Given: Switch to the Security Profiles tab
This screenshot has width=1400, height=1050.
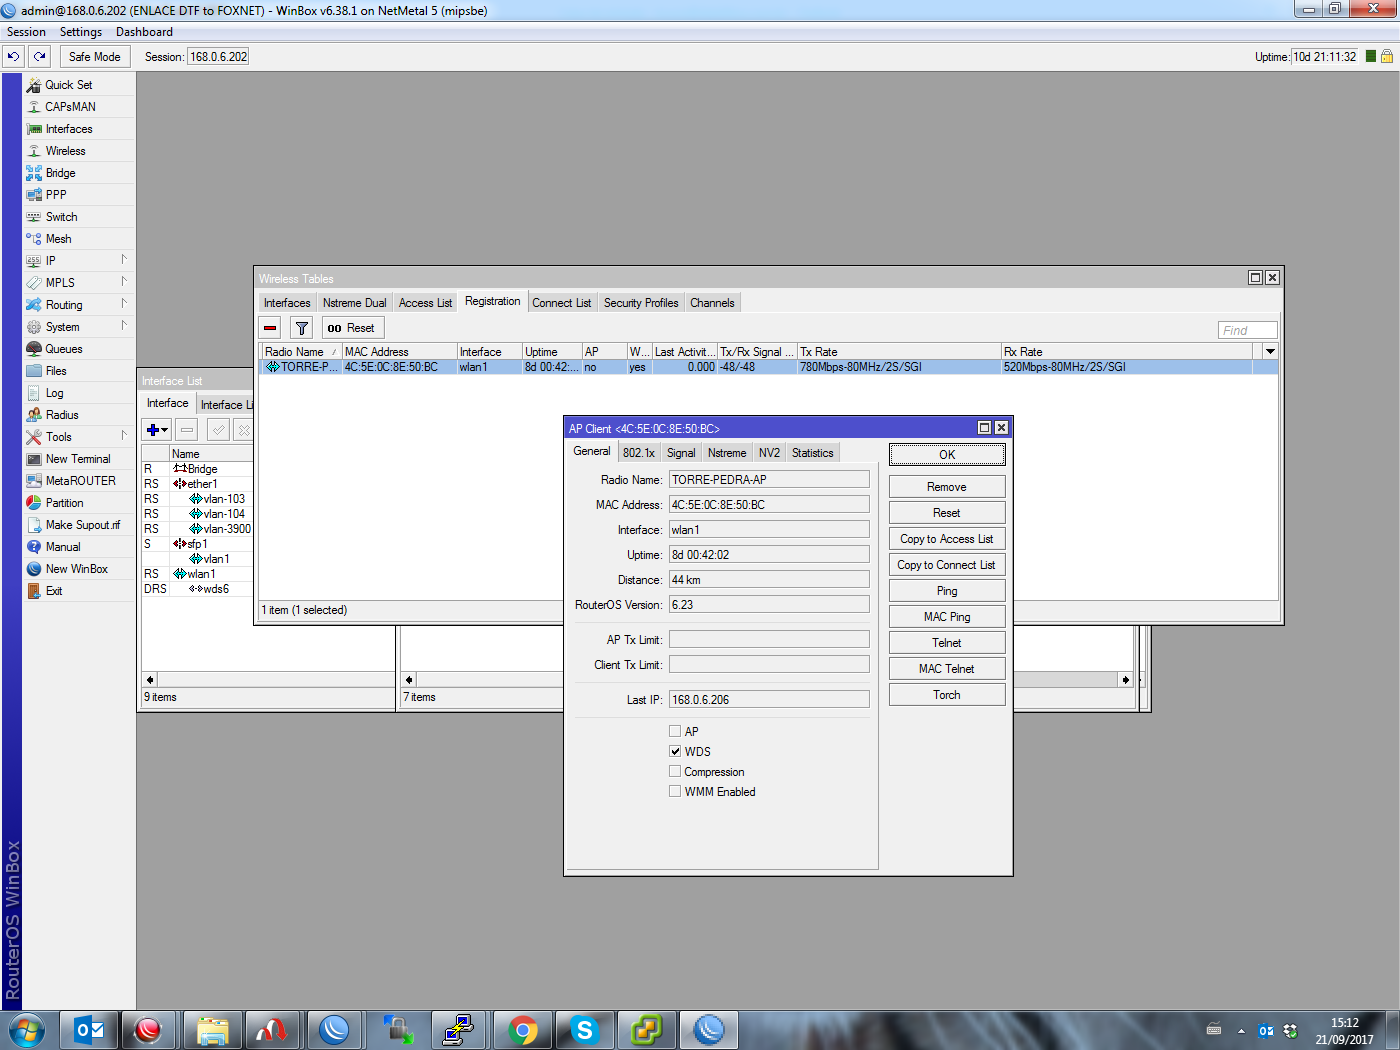Looking at the screenshot, I should [641, 303].
